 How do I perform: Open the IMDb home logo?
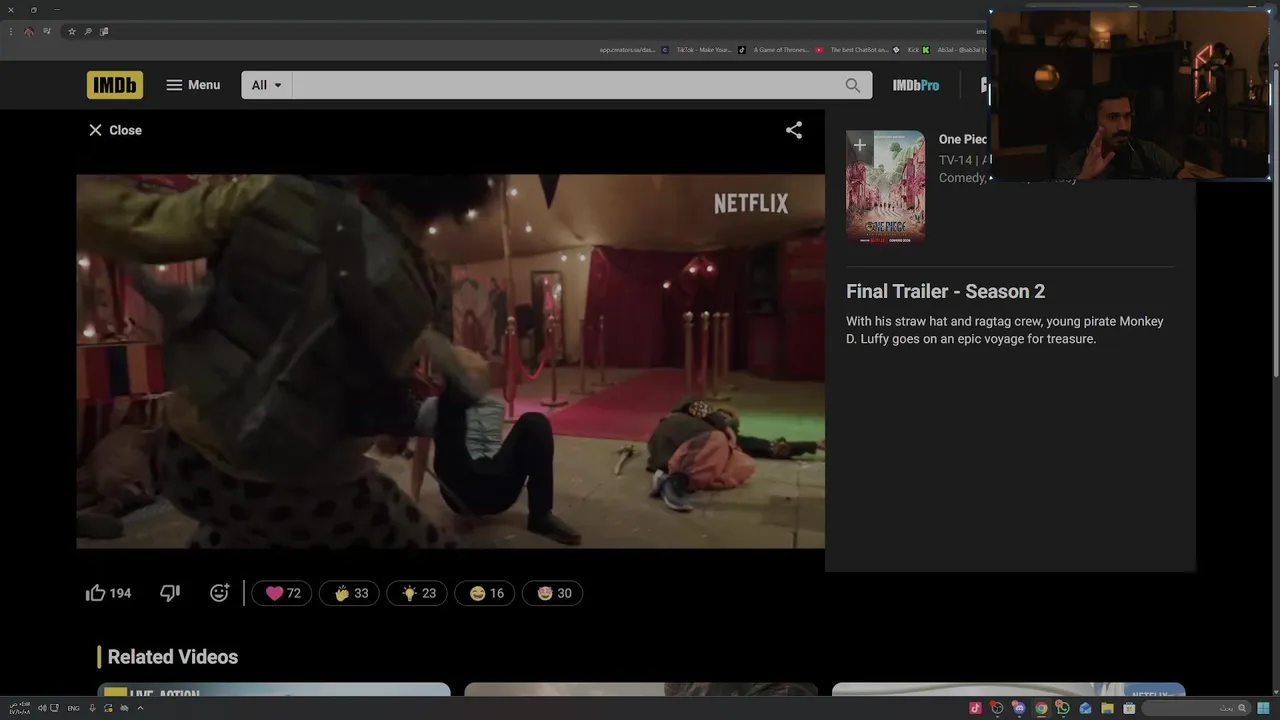(115, 85)
